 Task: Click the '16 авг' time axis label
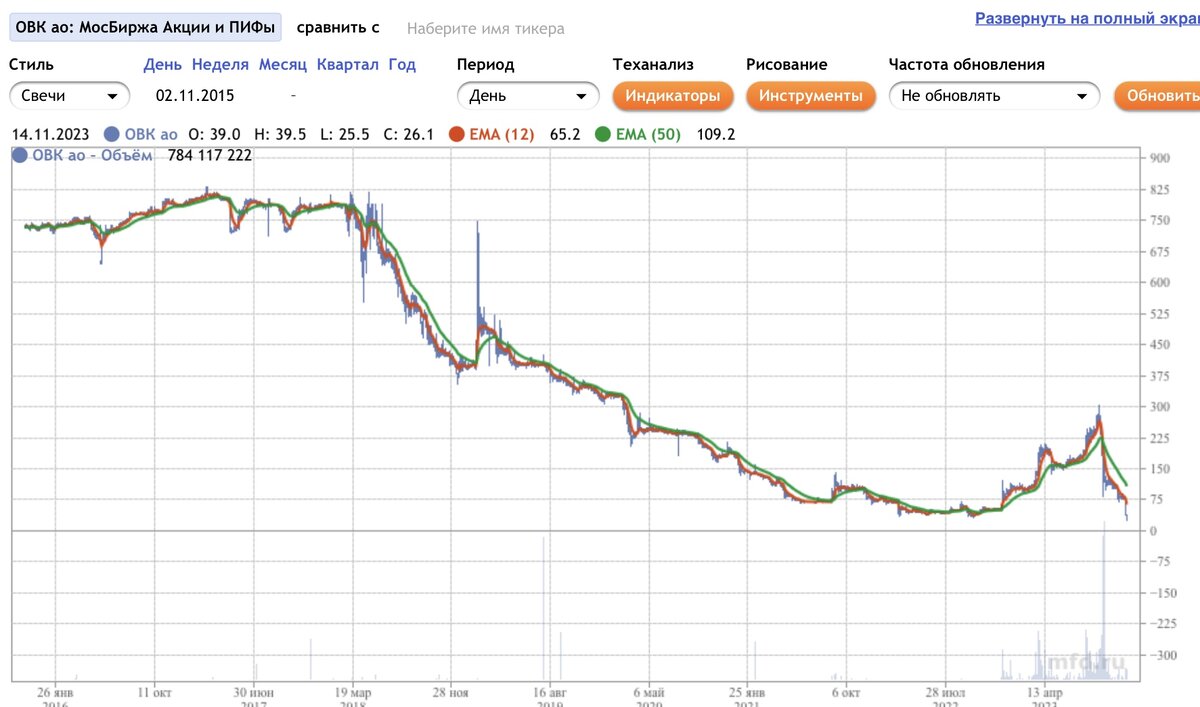[x=550, y=691]
